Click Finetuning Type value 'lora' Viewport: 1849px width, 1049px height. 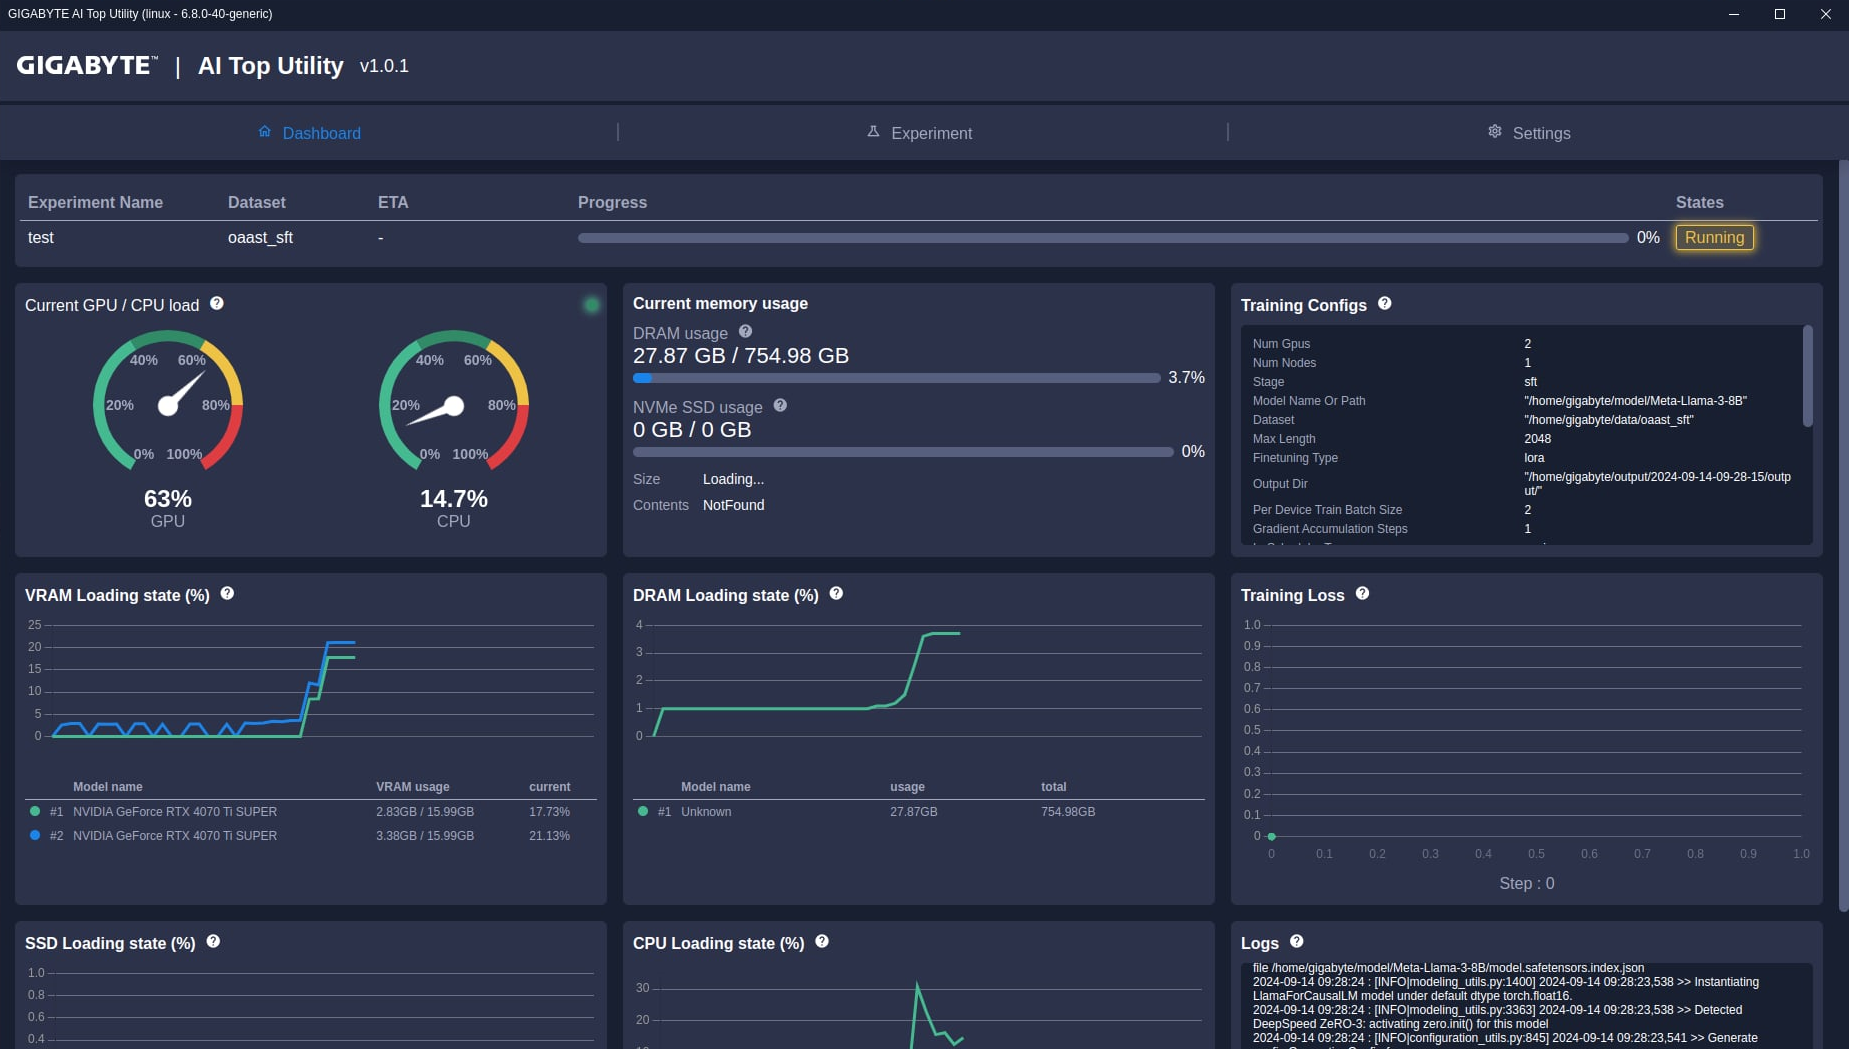pos(1534,458)
